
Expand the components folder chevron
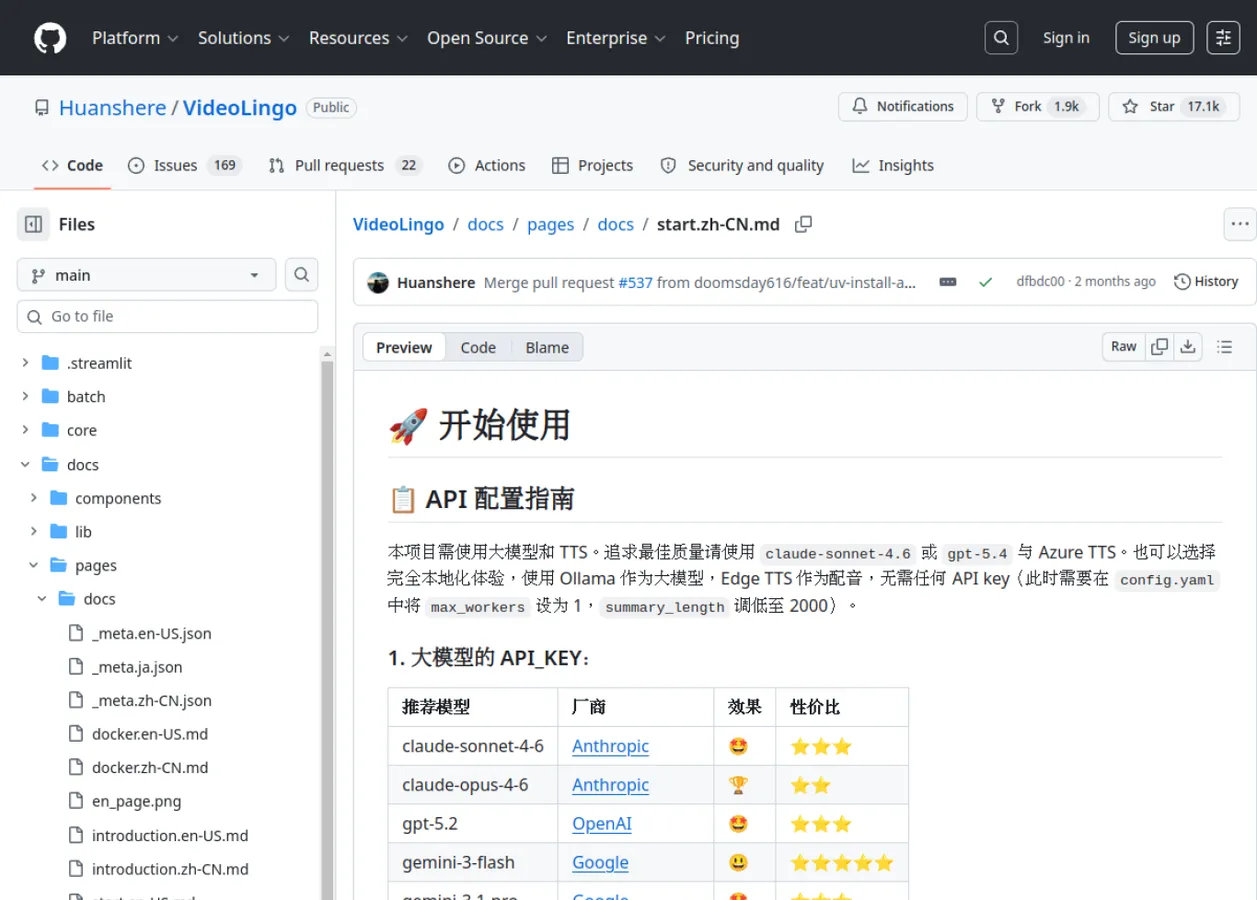click(34, 498)
